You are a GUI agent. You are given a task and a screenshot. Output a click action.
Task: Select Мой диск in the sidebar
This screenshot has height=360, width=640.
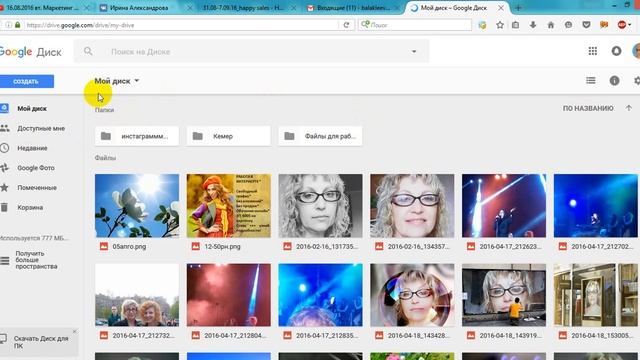pyautogui.click(x=32, y=109)
